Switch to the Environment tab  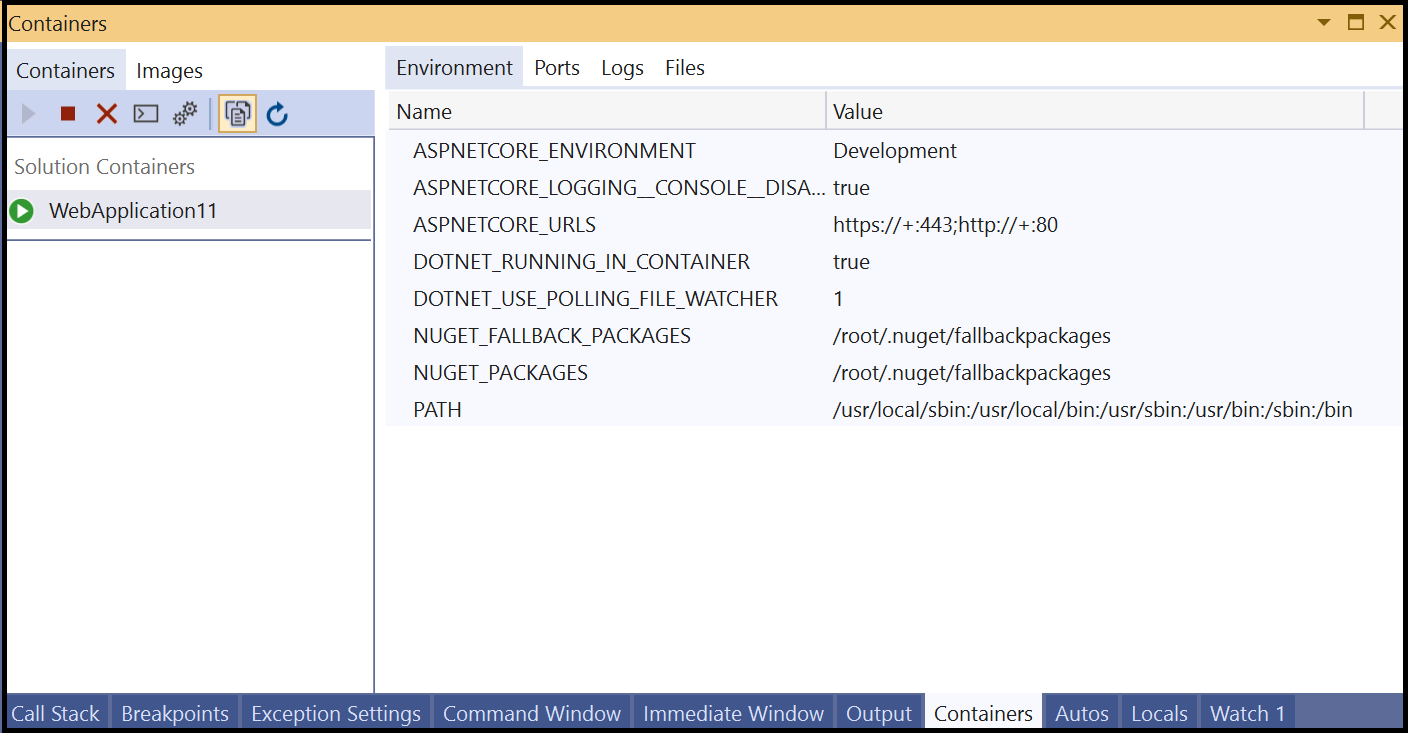coord(454,67)
